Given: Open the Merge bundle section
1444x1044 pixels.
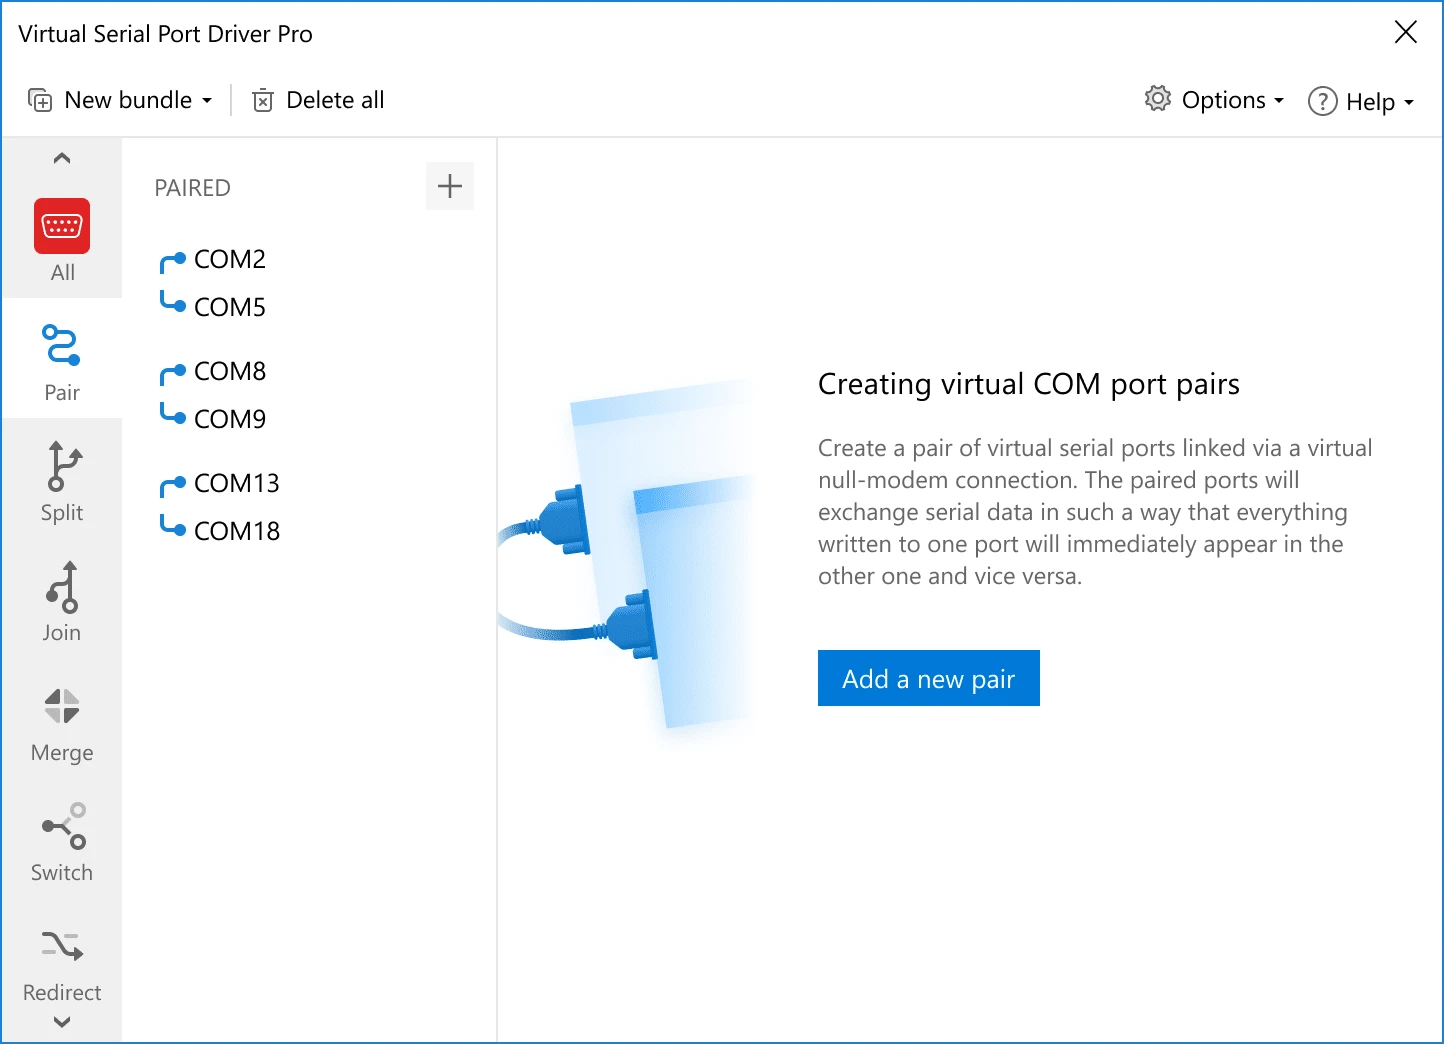Looking at the screenshot, I should pos(62,706).
